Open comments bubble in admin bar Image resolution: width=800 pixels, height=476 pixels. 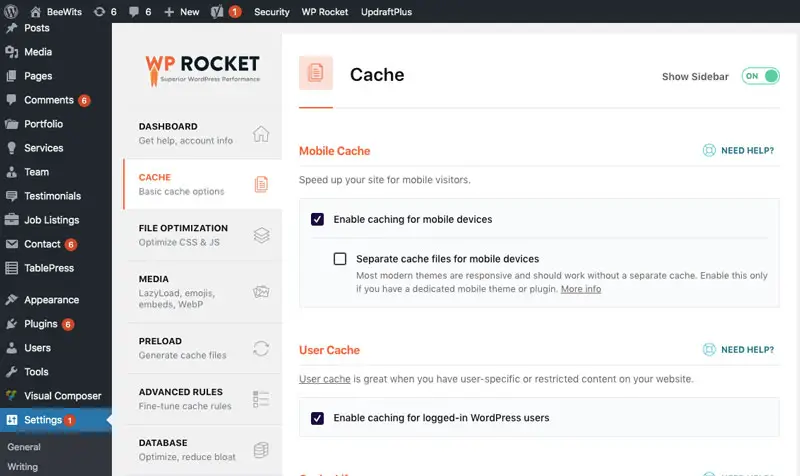(x=134, y=12)
